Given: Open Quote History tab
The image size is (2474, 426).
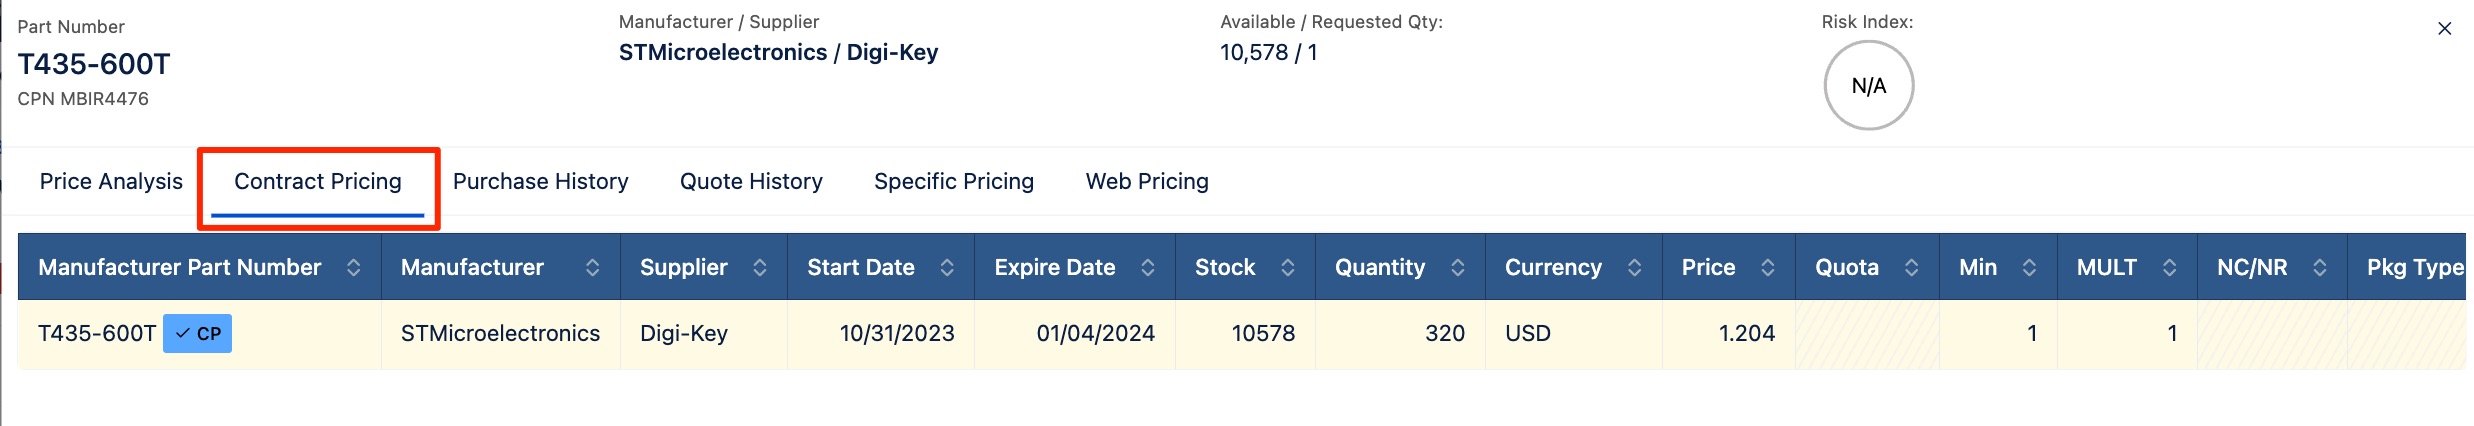Looking at the screenshot, I should pyautogui.click(x=751, y=181).
